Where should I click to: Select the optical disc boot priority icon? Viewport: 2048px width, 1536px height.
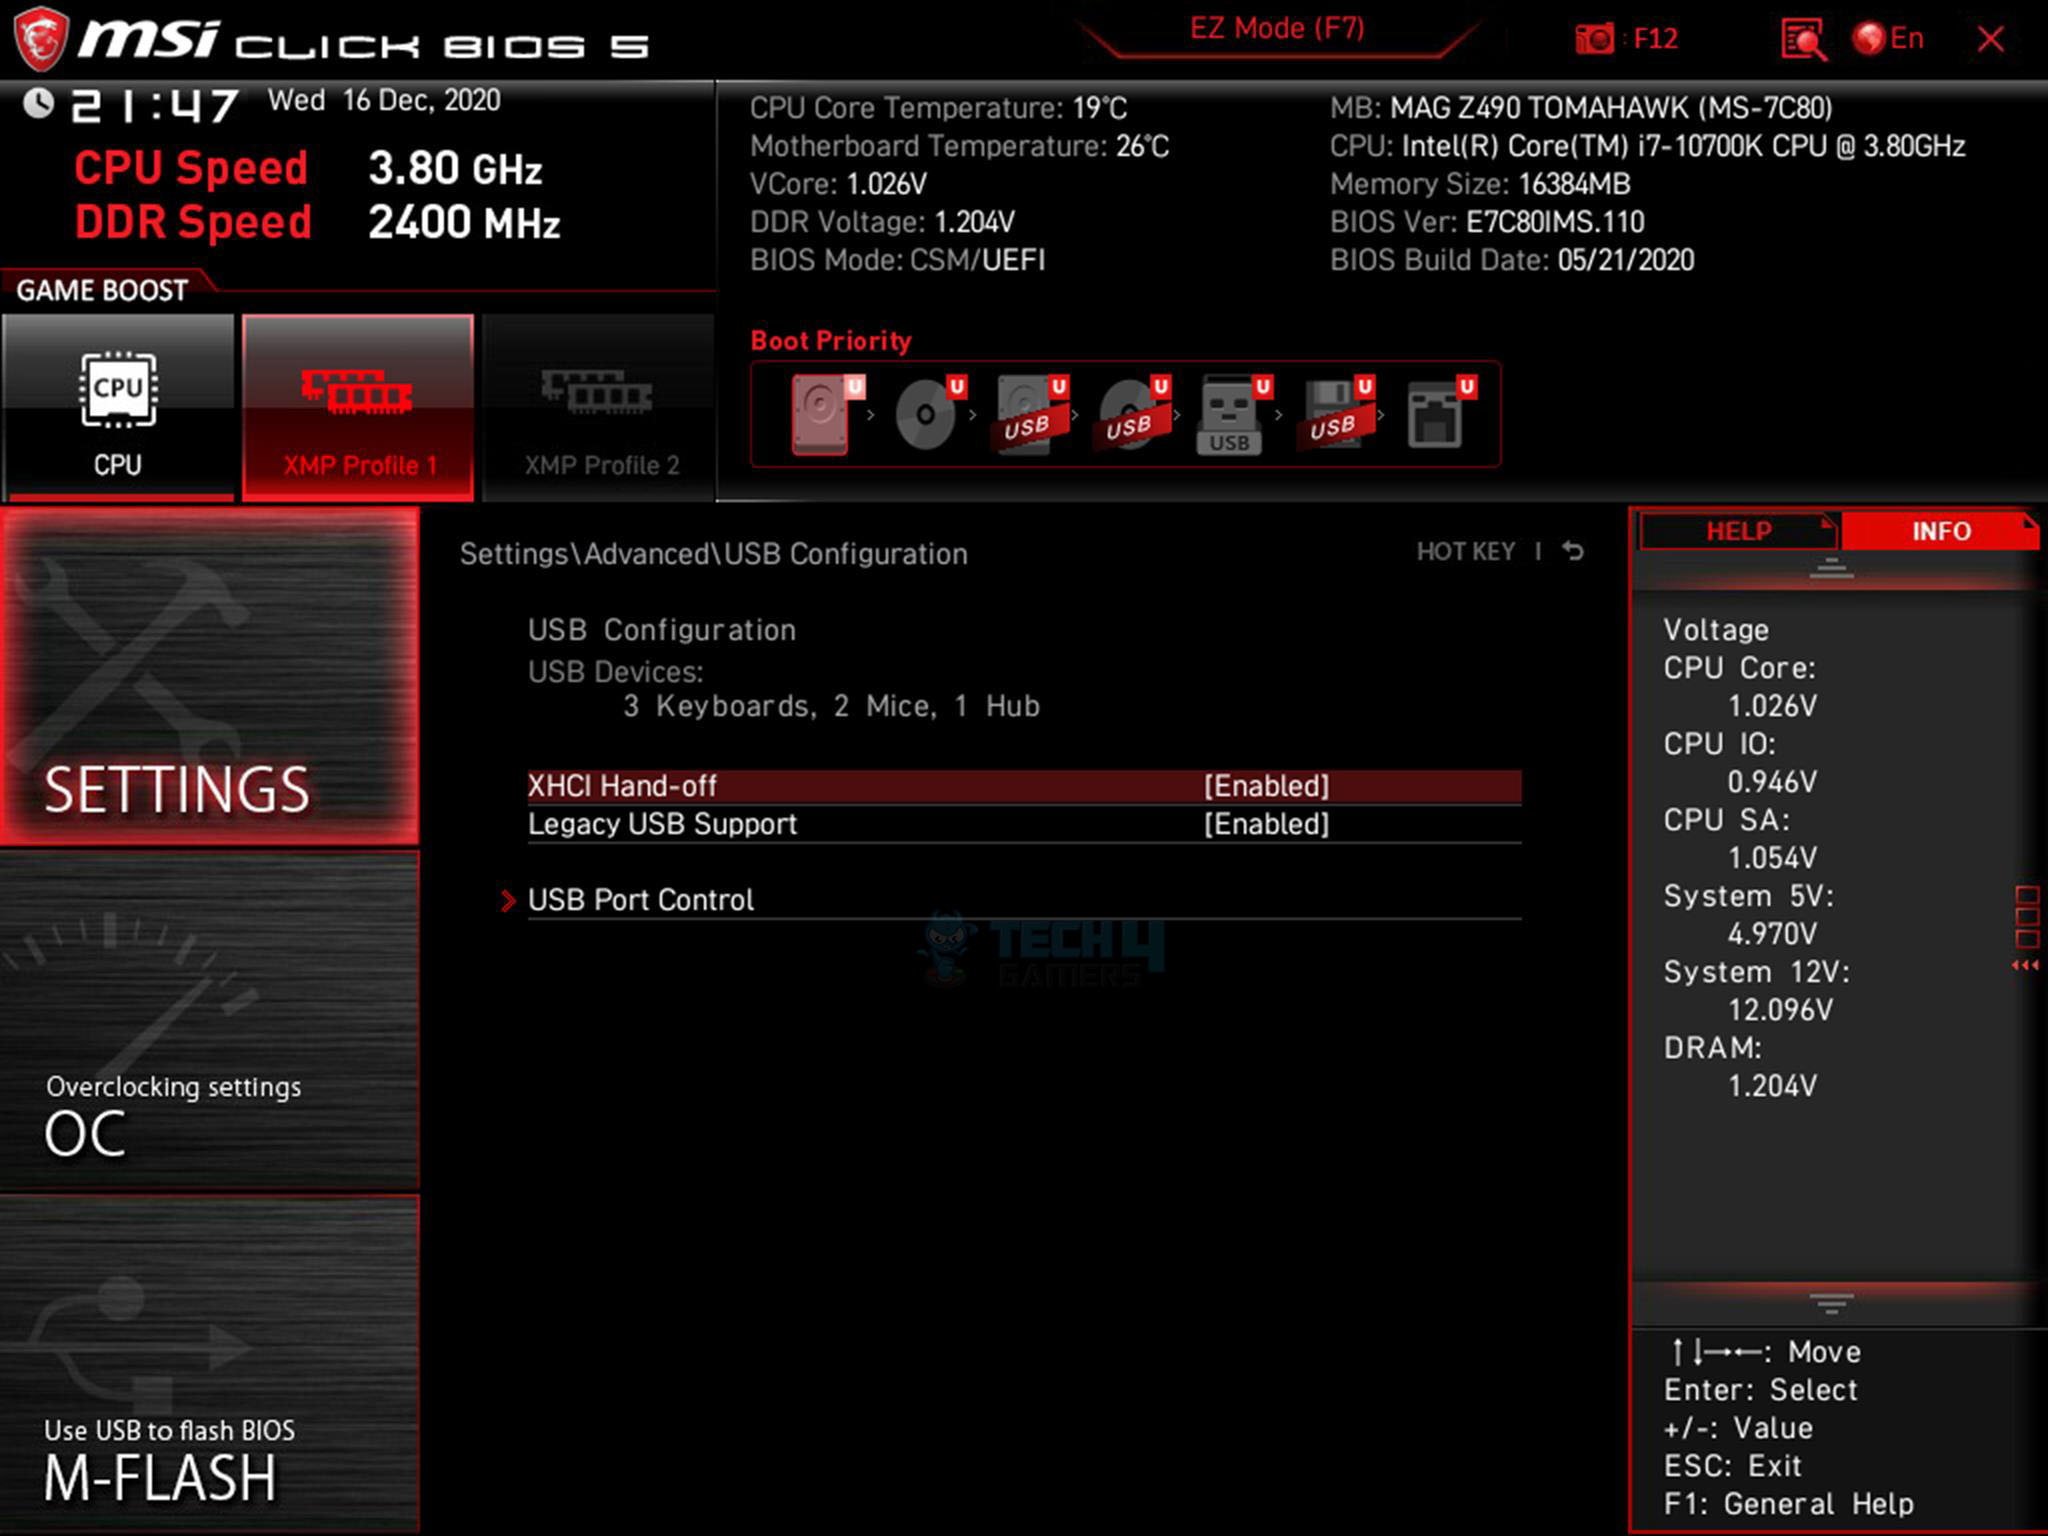(x=929, y=414)
